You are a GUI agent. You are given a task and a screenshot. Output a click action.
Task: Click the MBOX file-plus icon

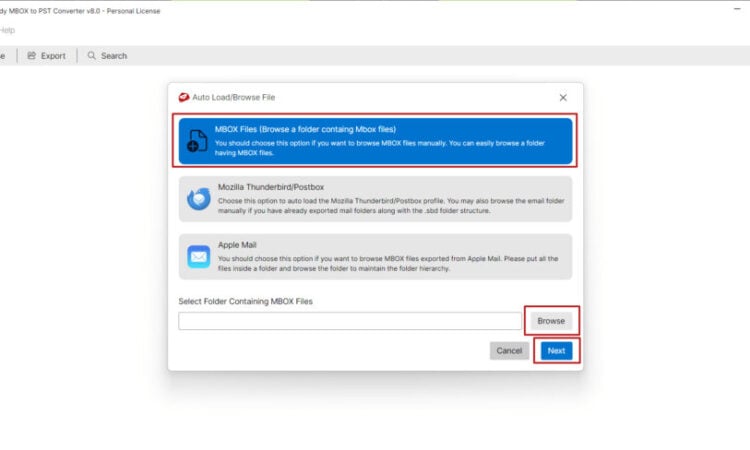(197, 142)
